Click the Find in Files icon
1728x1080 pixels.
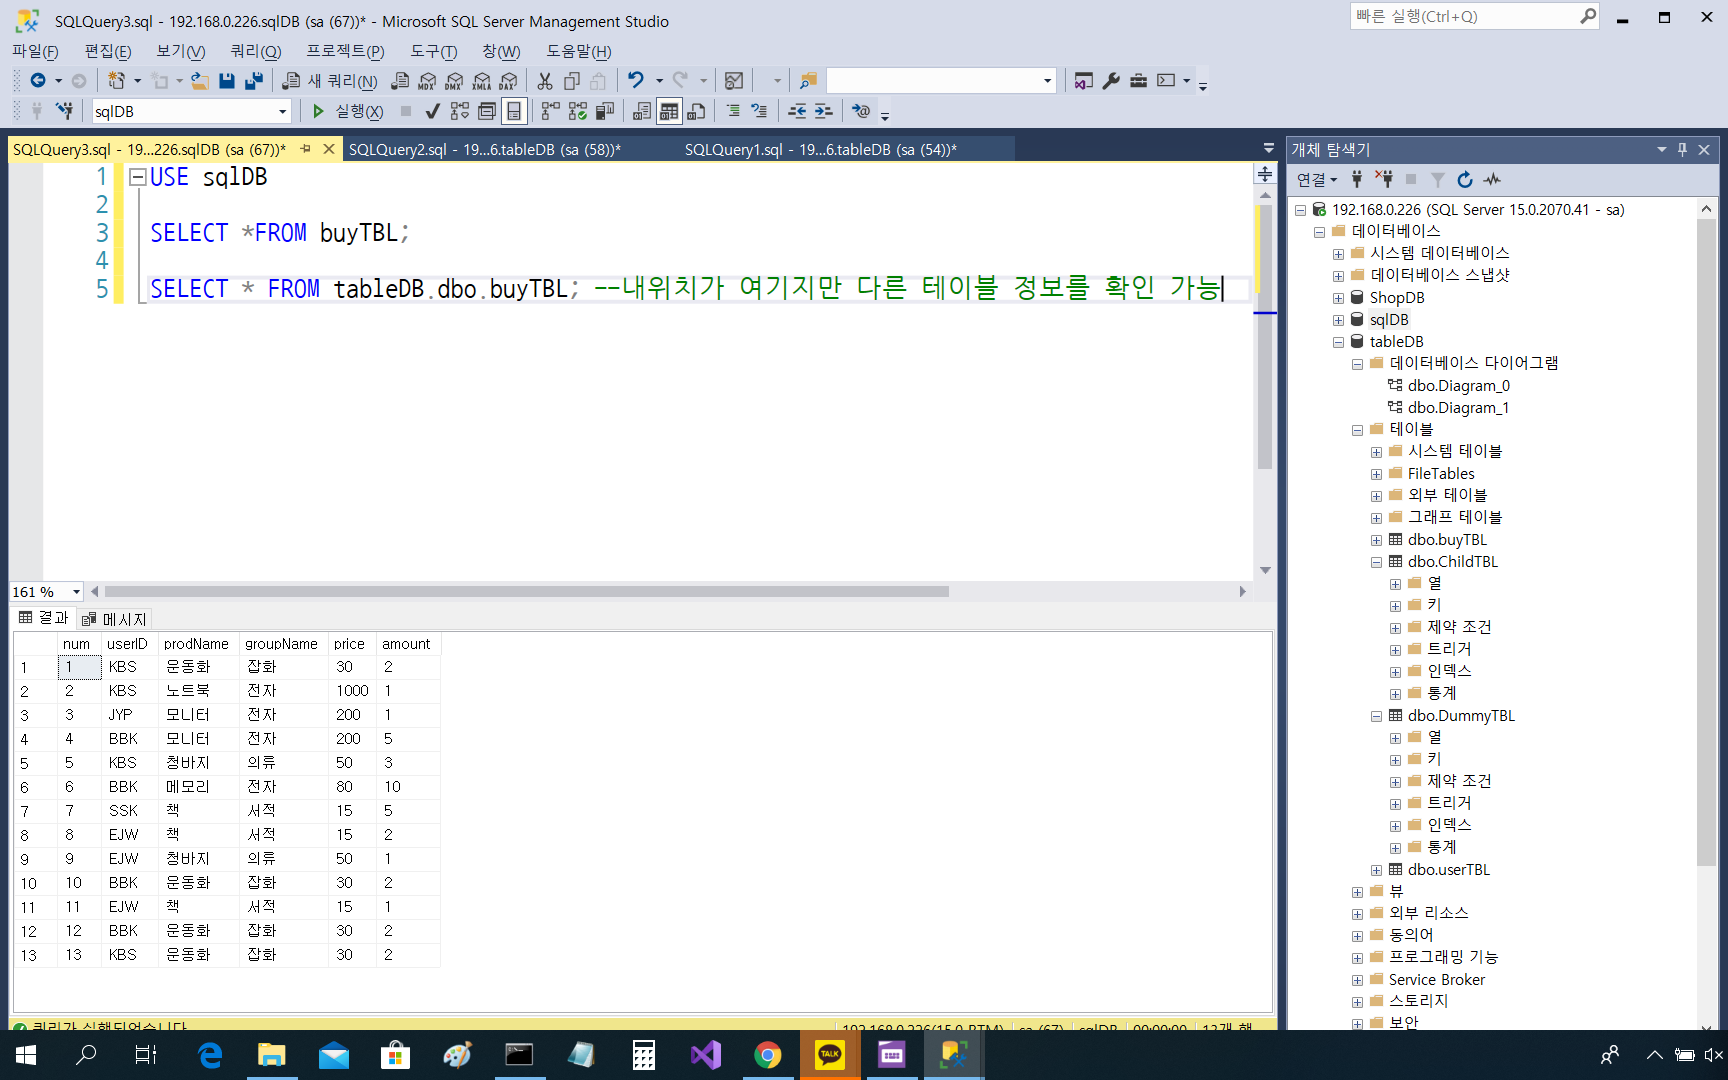pyautogui.click(x=808, y=81)
